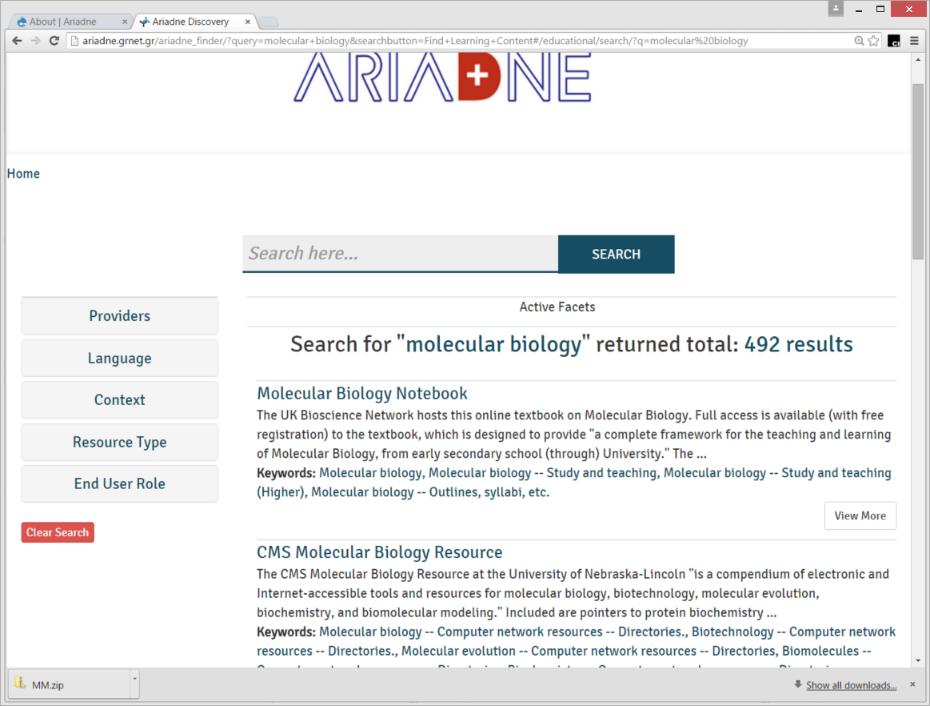
Task: Click the Active Facets heading text
Action: [x=557, y=307]
